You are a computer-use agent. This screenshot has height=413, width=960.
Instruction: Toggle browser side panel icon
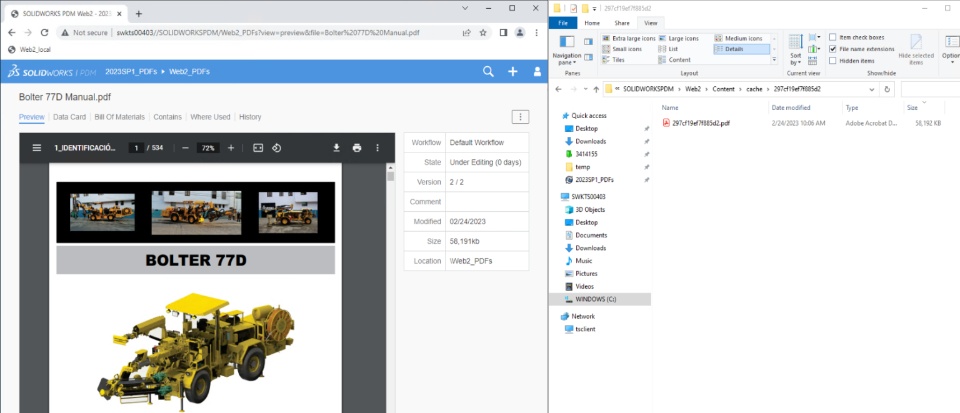(x=503, y=32)
